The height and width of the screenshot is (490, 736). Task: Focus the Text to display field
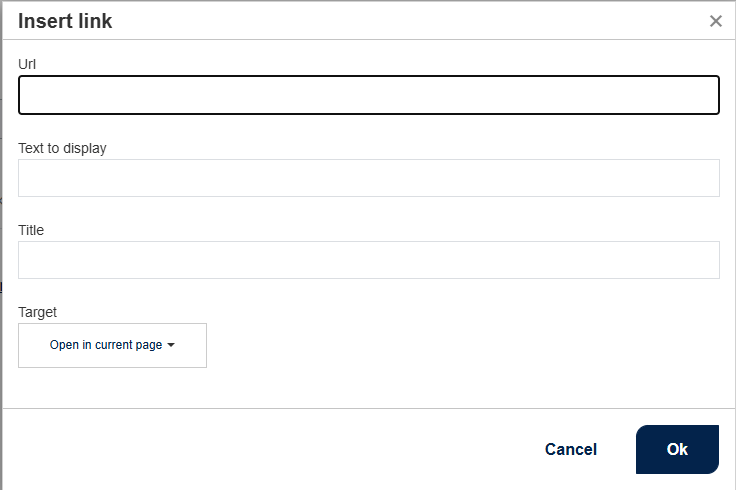click(x=368, y=178)
